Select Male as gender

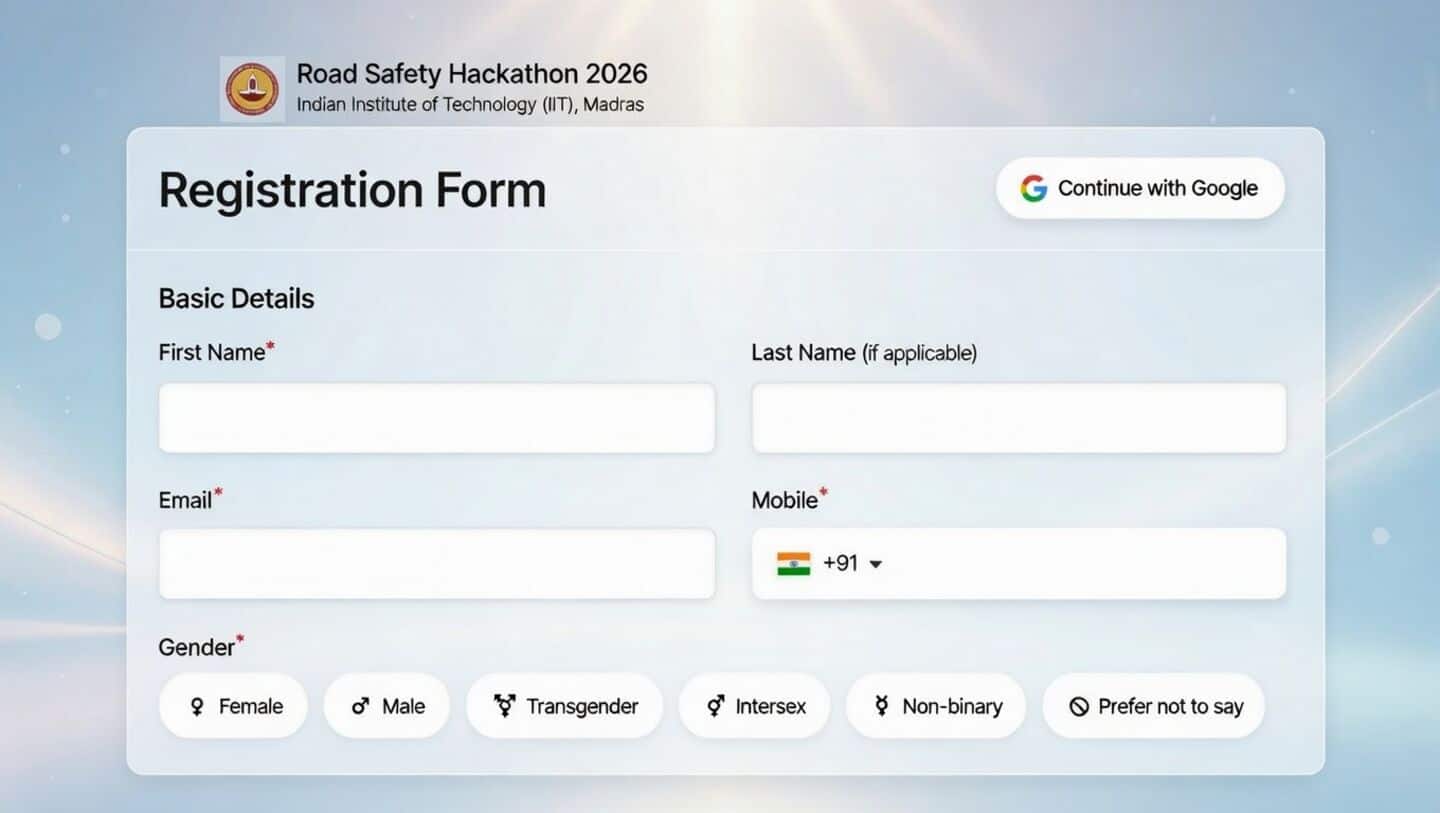point(387,706)
